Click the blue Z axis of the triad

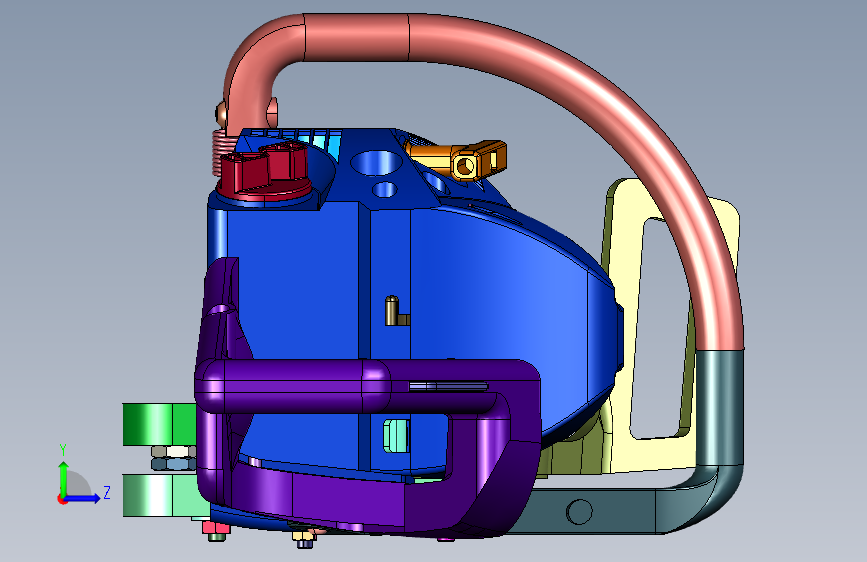coord(84,498)
